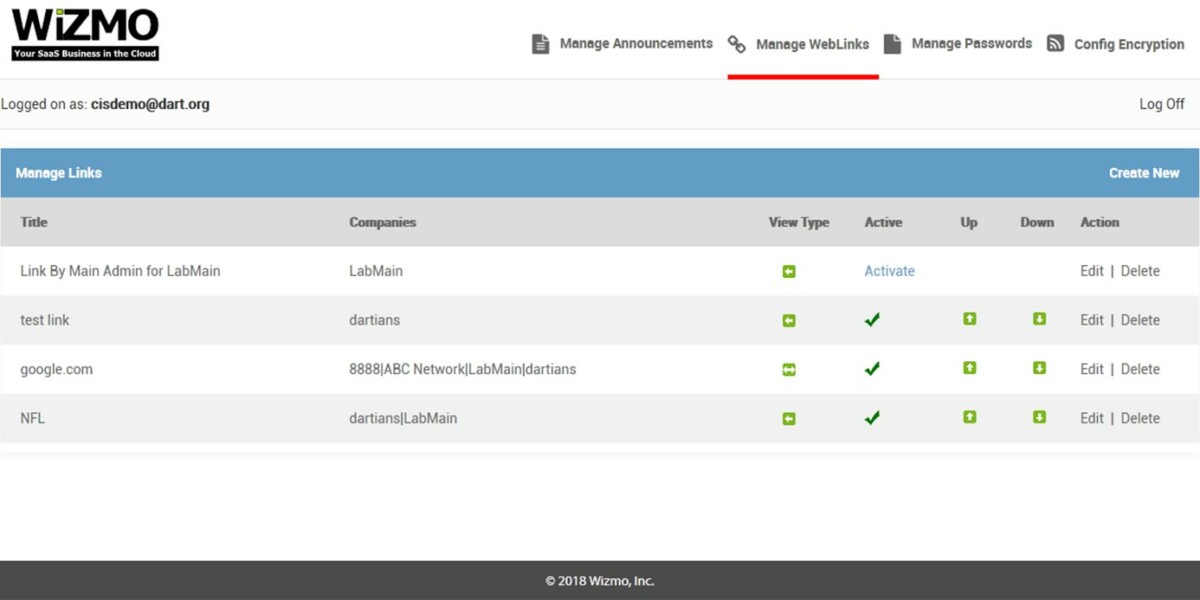This screenshot has height=600, width=1200.
Task: Select the 'NFL' title cell
Action: pos(33,418)
